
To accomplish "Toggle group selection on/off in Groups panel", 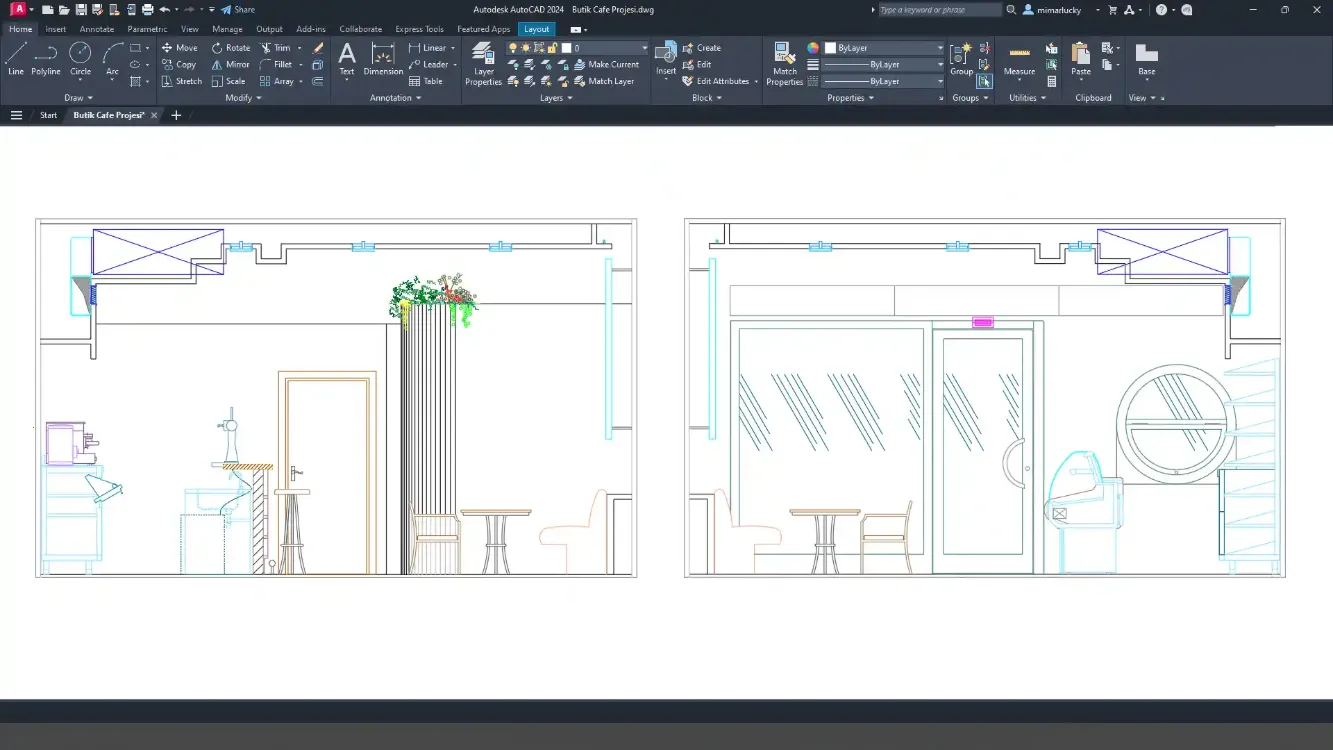I will [x=985, y=82].
